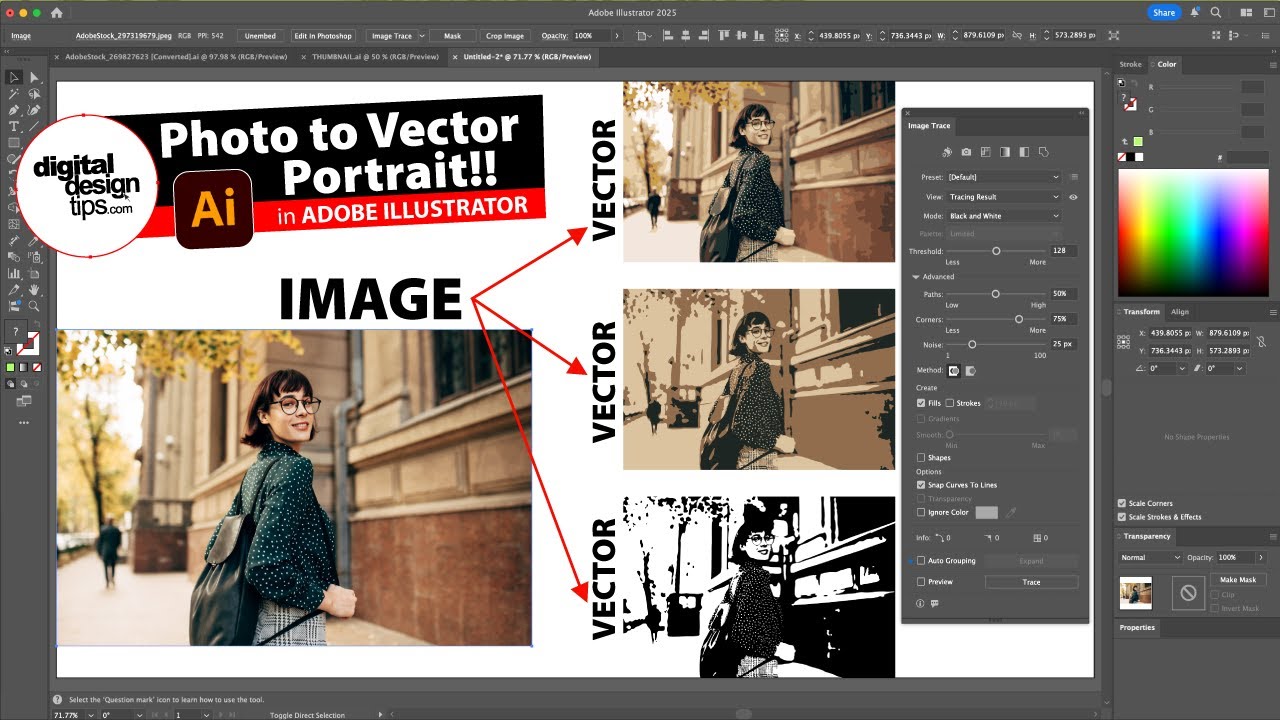1280x720 pixels.
Task: Click the Crop Image button
Action: click(x=505, y=36)
